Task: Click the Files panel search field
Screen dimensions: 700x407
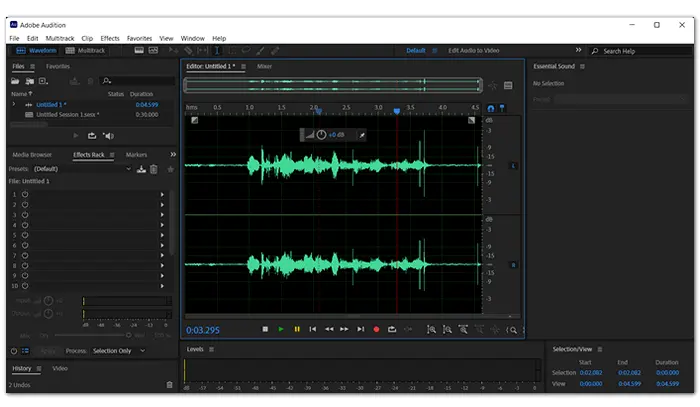Action: click(138, 81)
